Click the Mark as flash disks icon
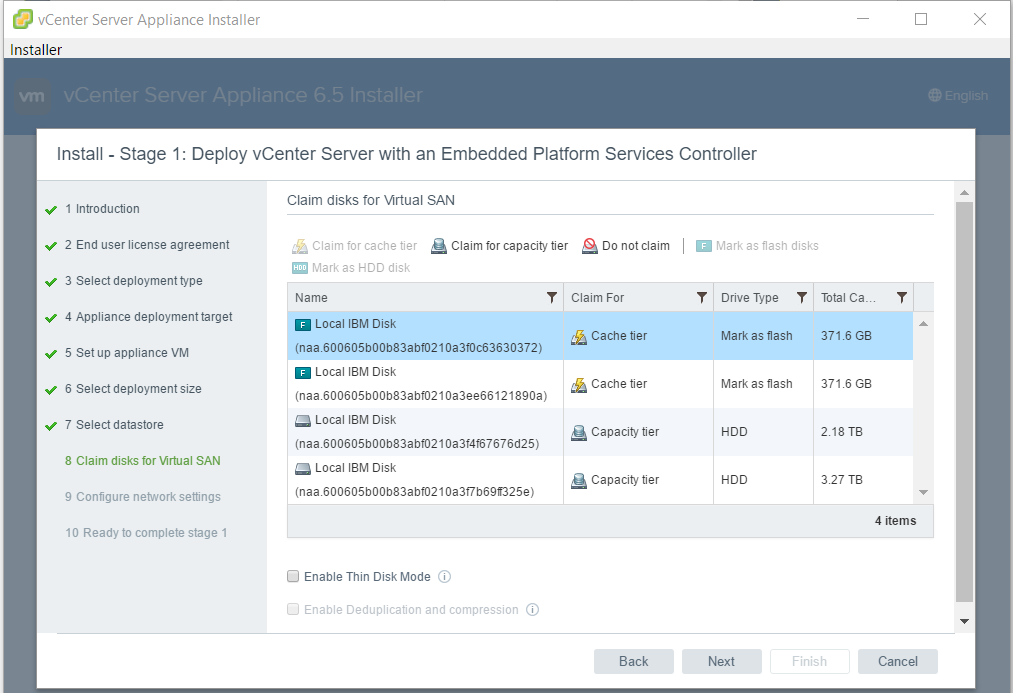1013x693 pixels. pyautogui.click(x=704, y=246)
